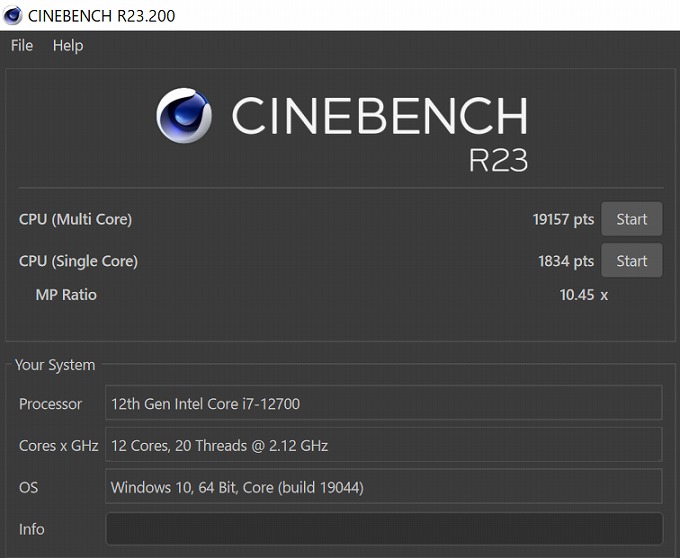Start the CPU Single Core benchmark
Viewport: 680px width, 558px height.
(x=631, y=261)
